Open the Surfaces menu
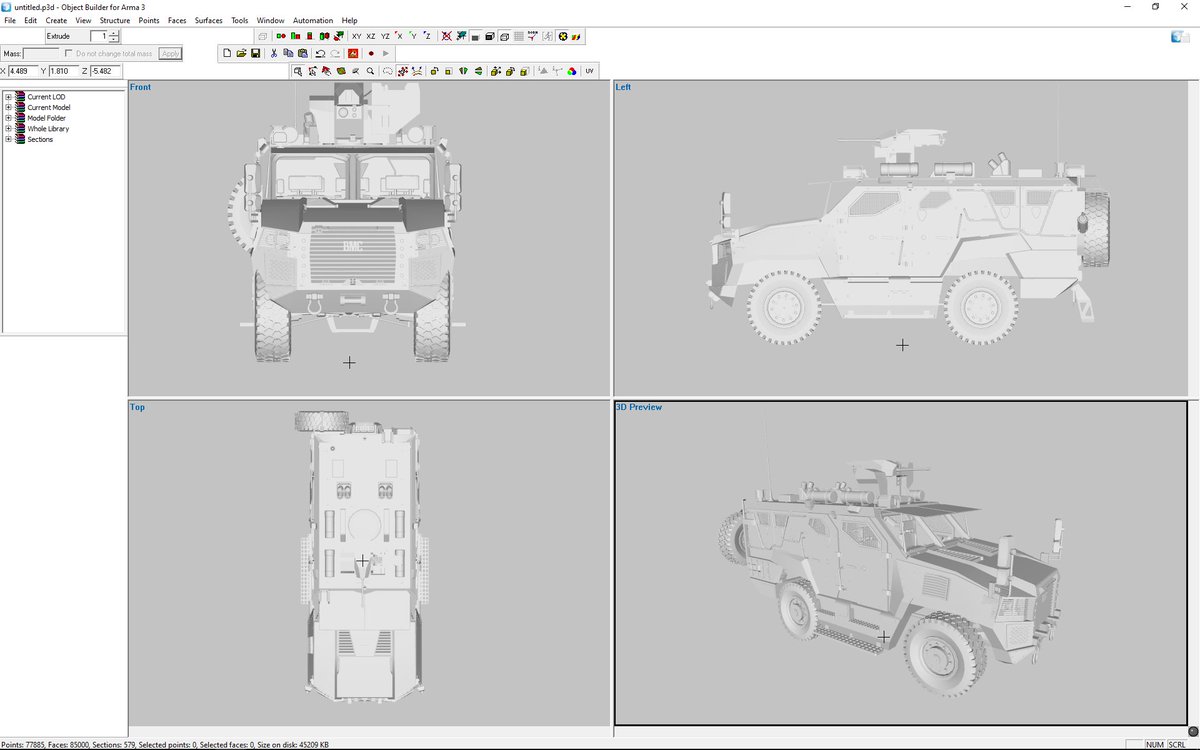 coord(208,20)
